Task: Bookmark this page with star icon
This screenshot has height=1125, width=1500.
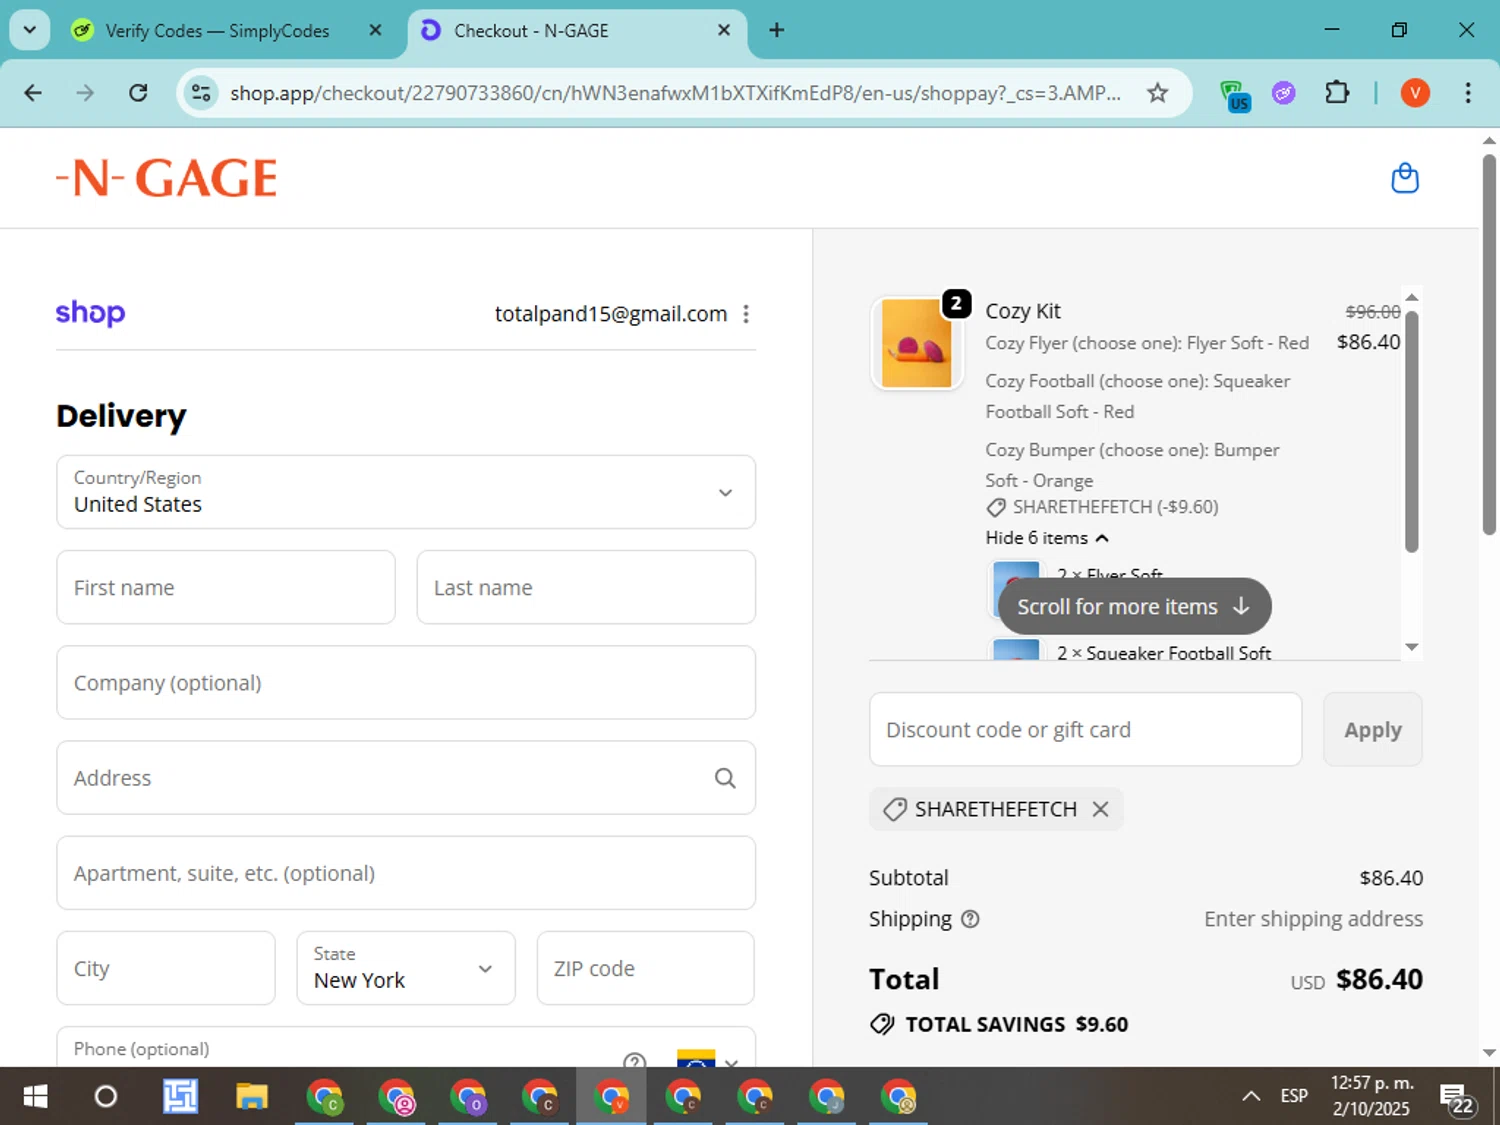Action: click(x=1157, y=93)
